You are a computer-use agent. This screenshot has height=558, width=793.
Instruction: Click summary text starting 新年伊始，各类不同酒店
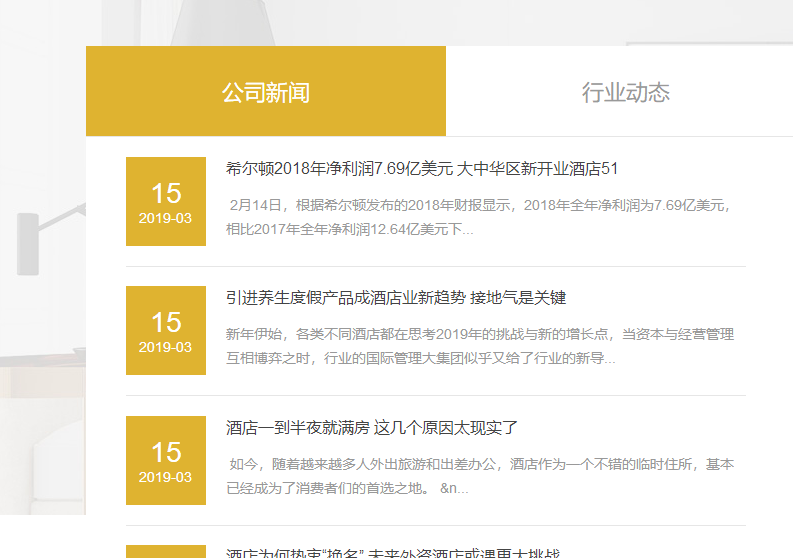480,346
